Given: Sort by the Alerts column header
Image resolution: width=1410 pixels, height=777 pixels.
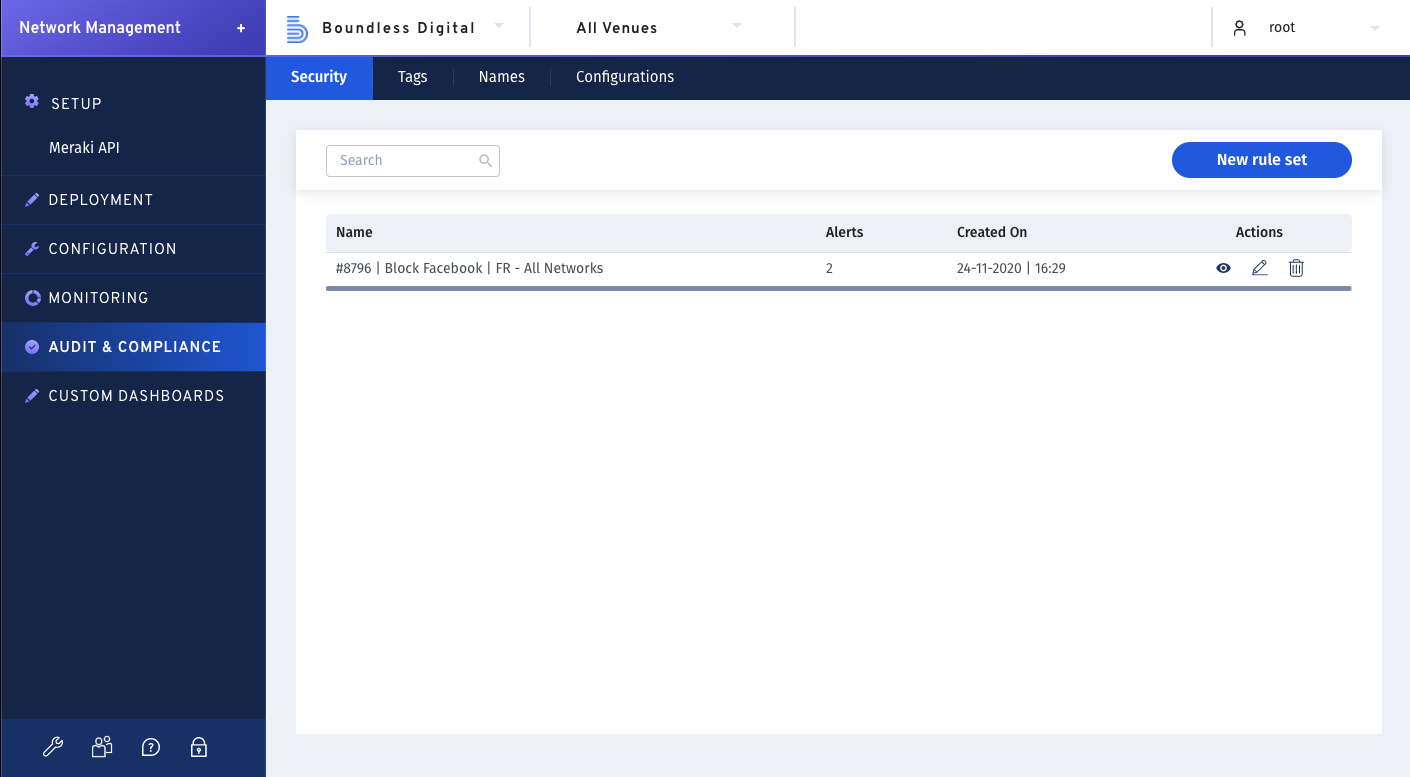Looking at the screenshot, I should coord(844,232).
